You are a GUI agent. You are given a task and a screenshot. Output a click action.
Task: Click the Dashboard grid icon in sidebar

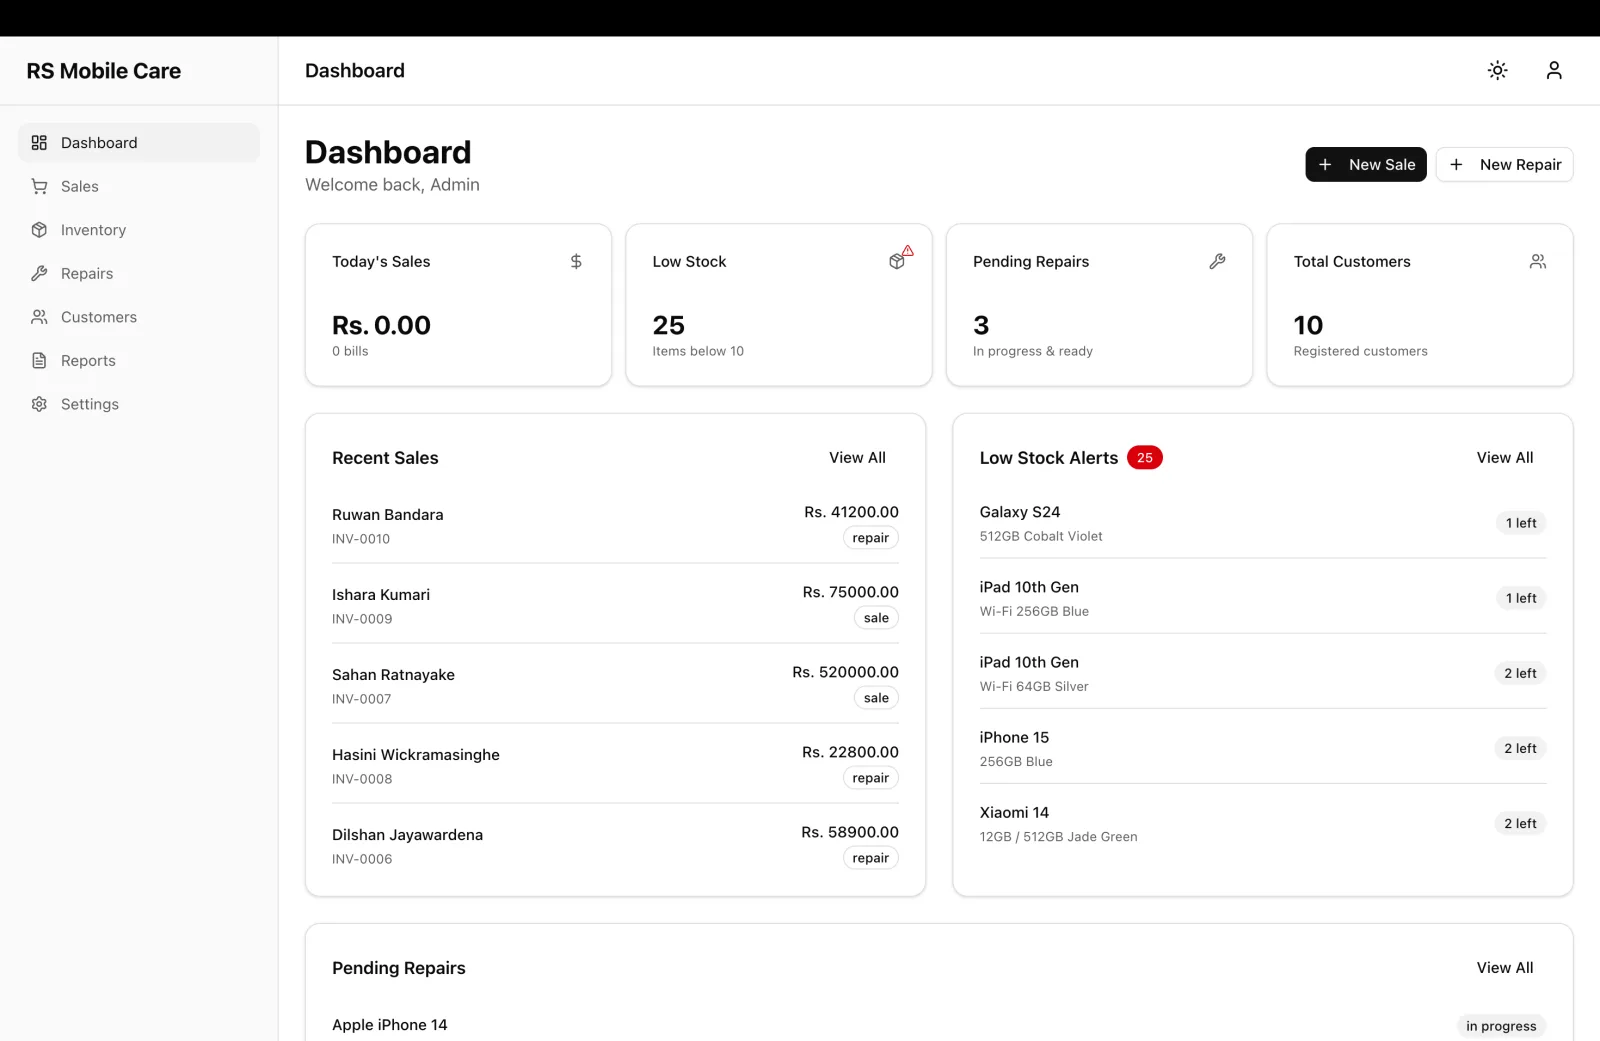(x=39, y=143)
